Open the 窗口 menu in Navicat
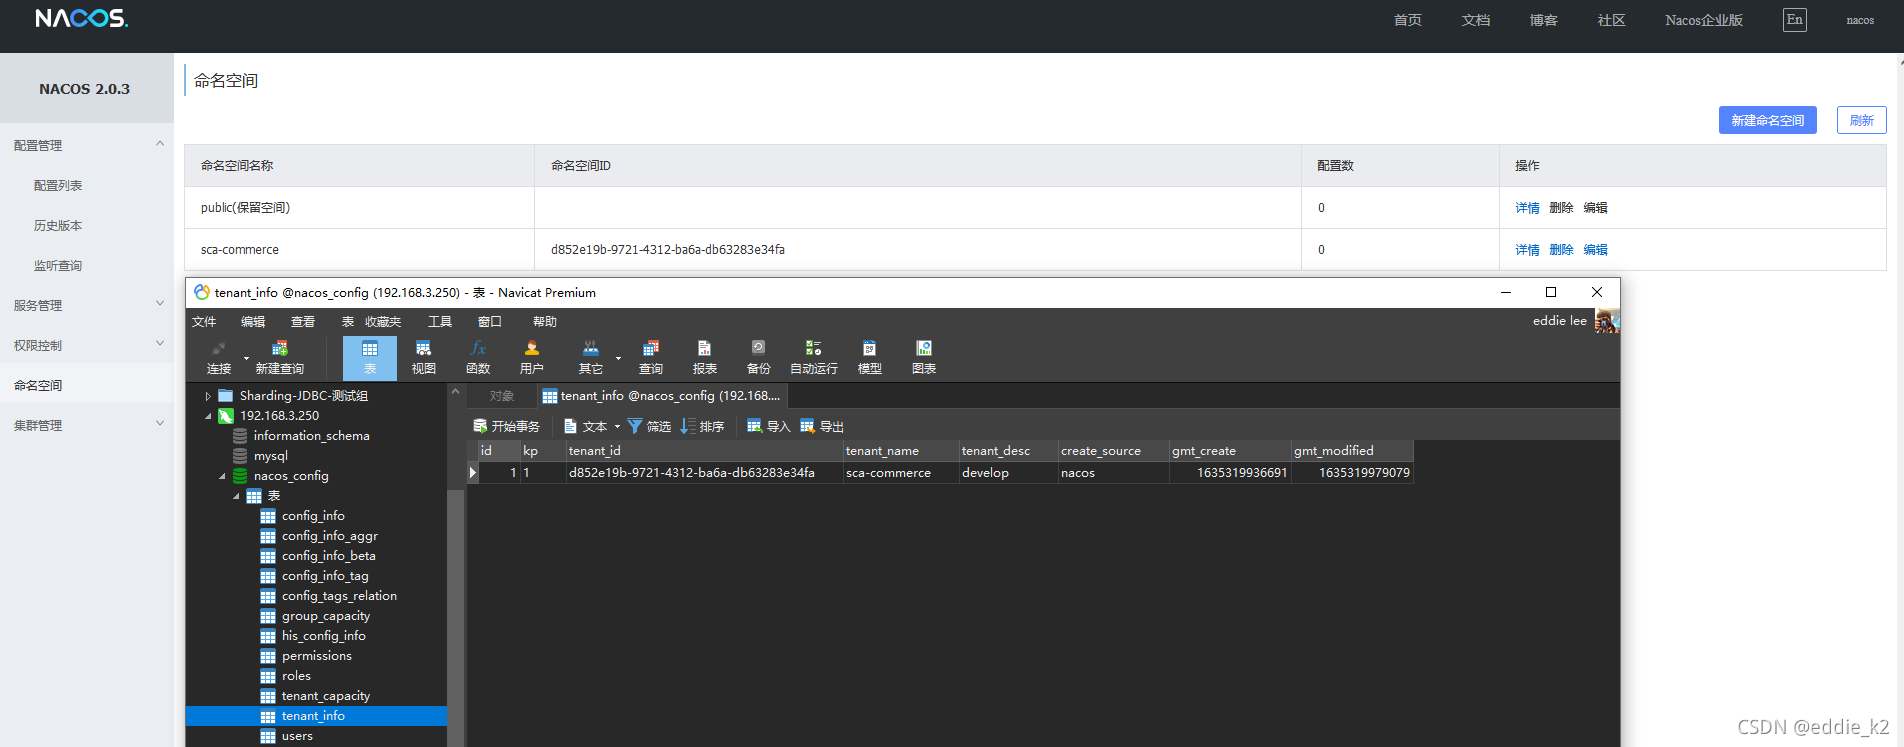Image resolution: width=1904 pixels, height=747 pixels. click(x=490, y=322)
